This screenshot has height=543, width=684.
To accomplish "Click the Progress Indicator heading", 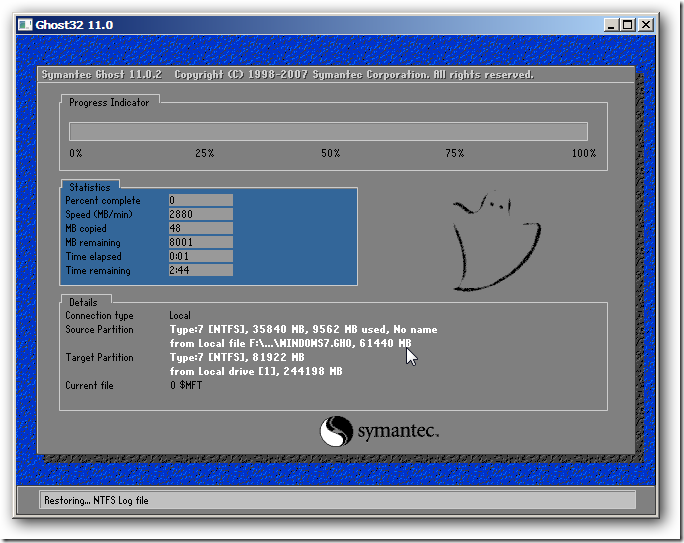I will click(x=109, y=102).
